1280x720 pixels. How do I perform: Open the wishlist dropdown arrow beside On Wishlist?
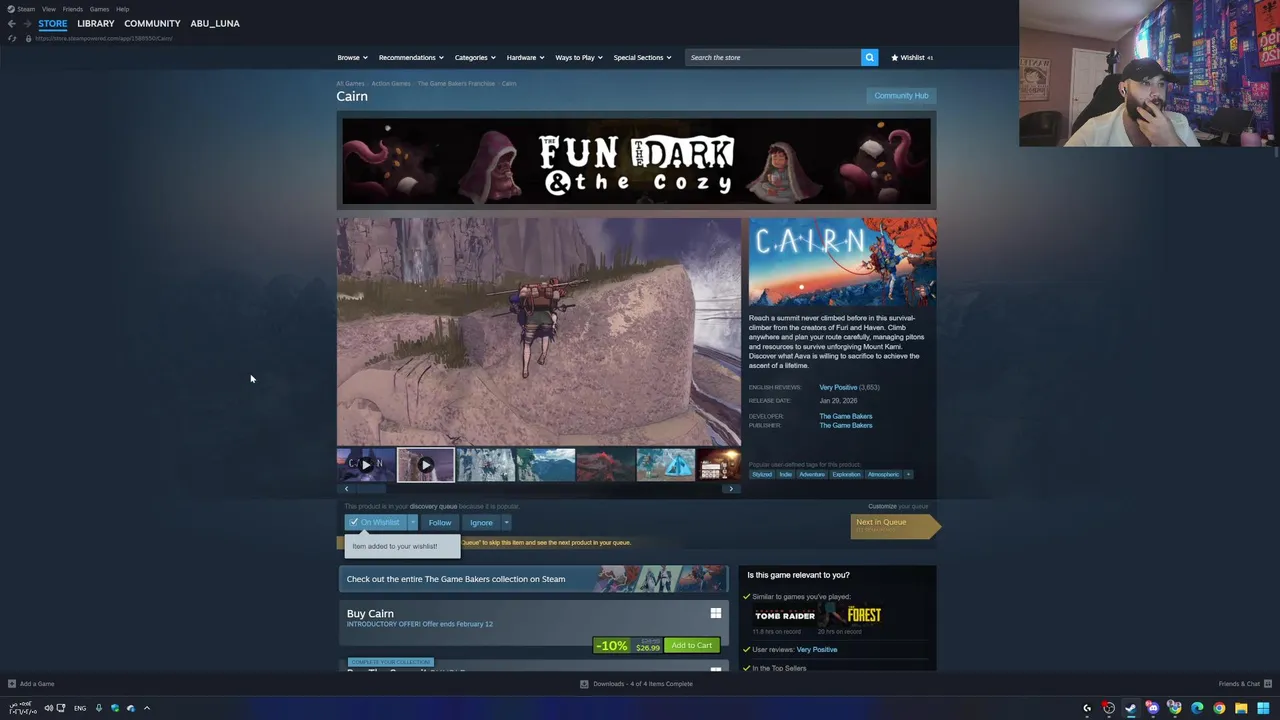[412, 522]
